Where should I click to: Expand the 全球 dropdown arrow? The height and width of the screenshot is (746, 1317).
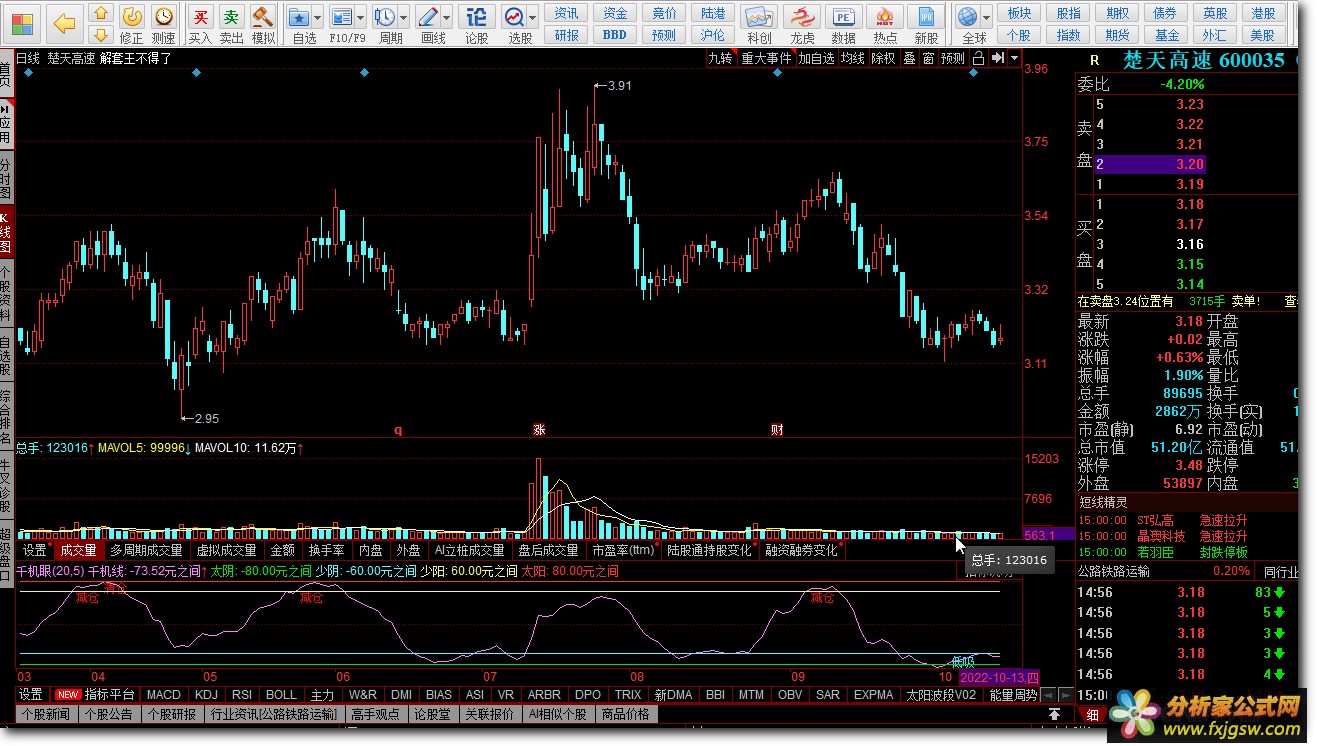point(986,18)
